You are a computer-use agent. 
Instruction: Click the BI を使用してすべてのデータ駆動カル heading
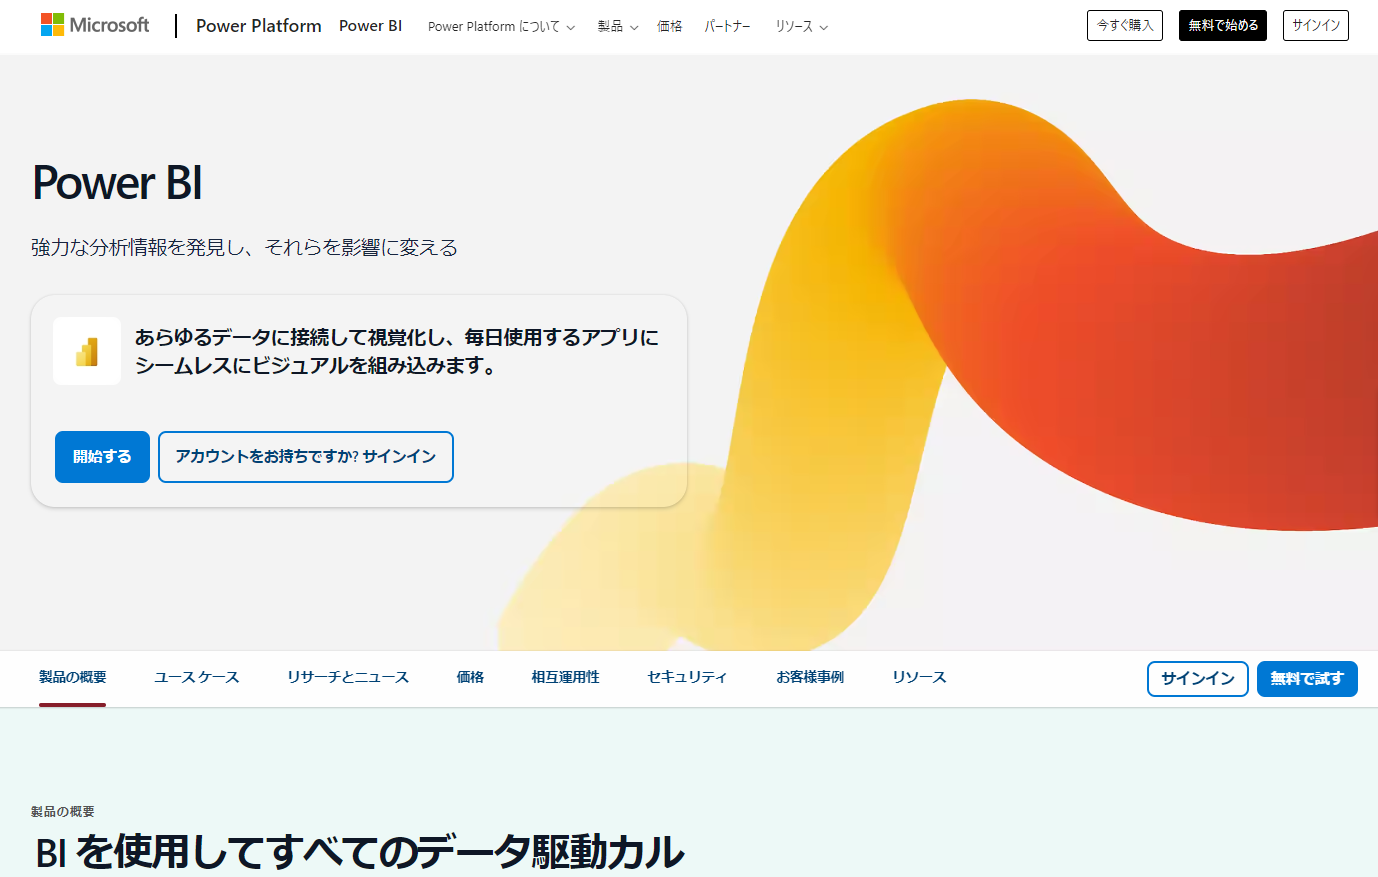360,852
